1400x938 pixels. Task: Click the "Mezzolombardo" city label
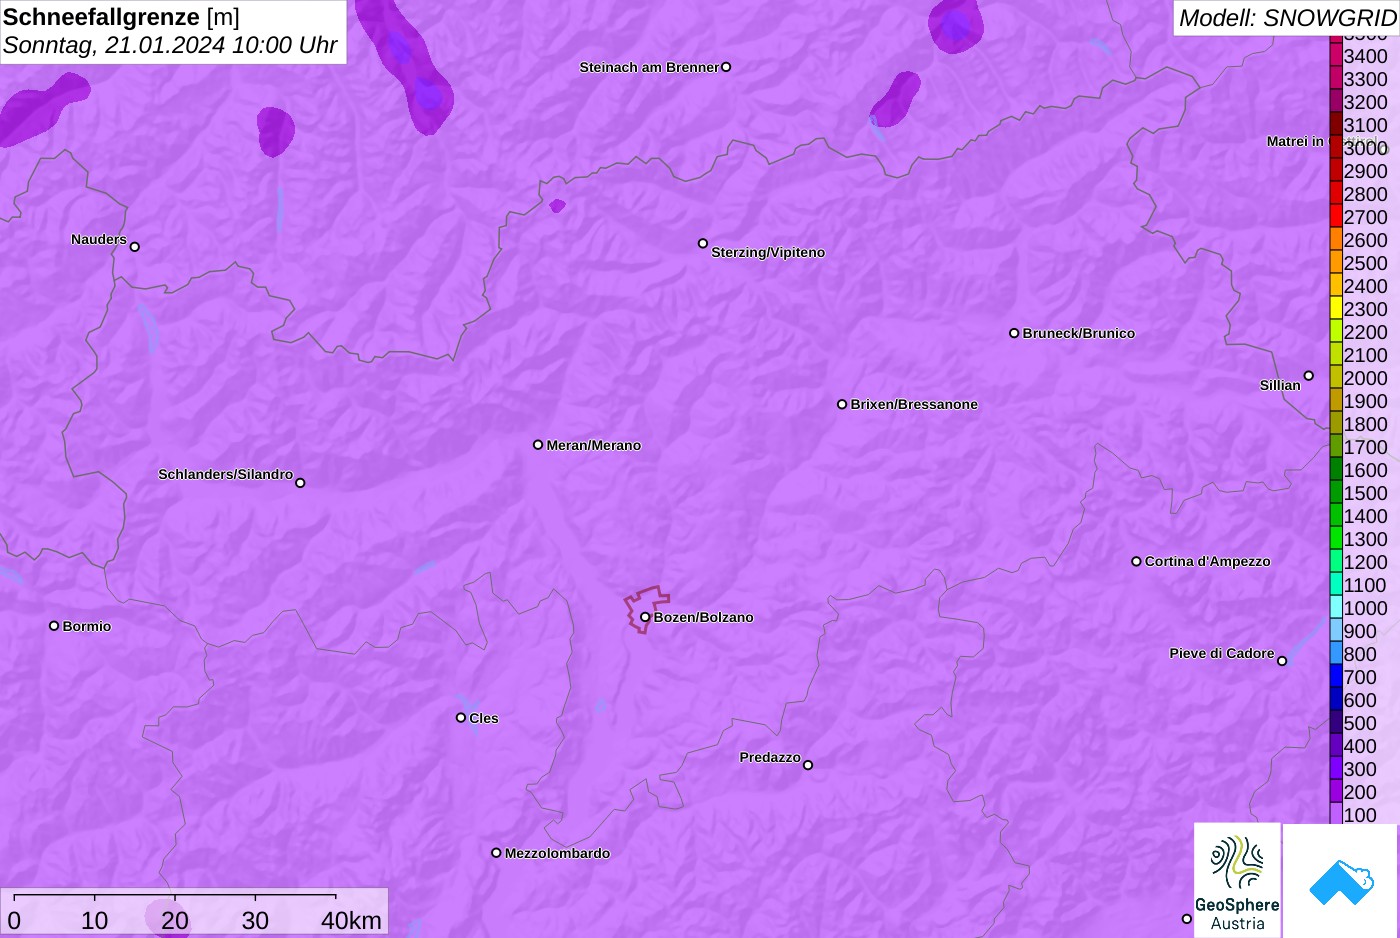pyautogui.click(x=557, y=853)
